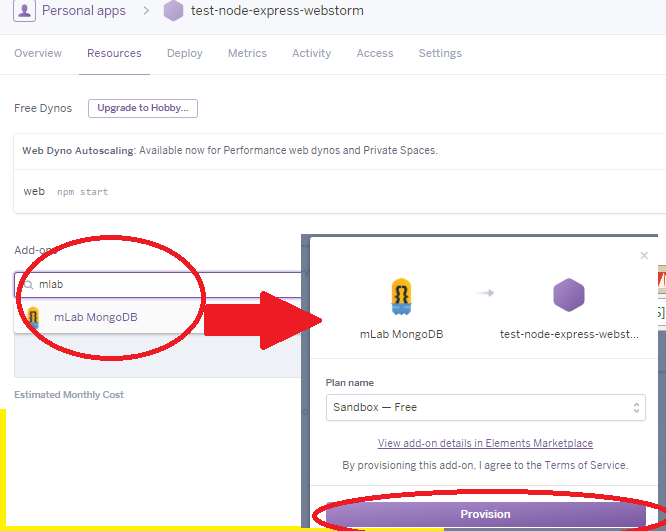Viewport: 666px width, 531px height.
Task: Open the Activity tab
Action: [x=311, y=54]
